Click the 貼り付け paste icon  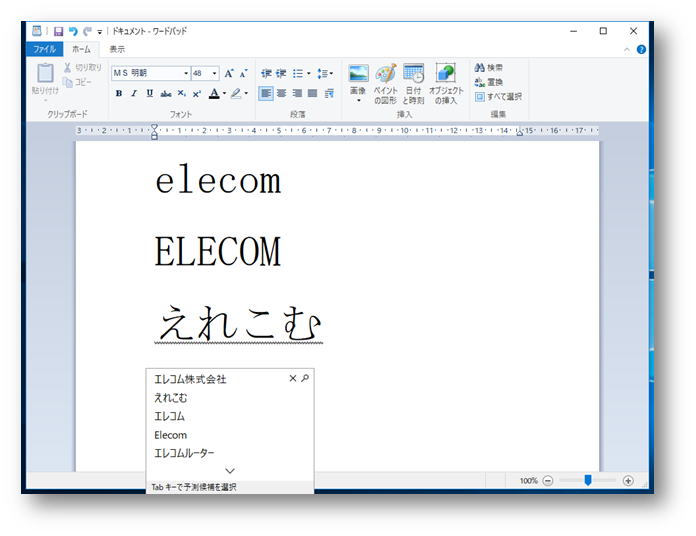[x=45, y=73]
